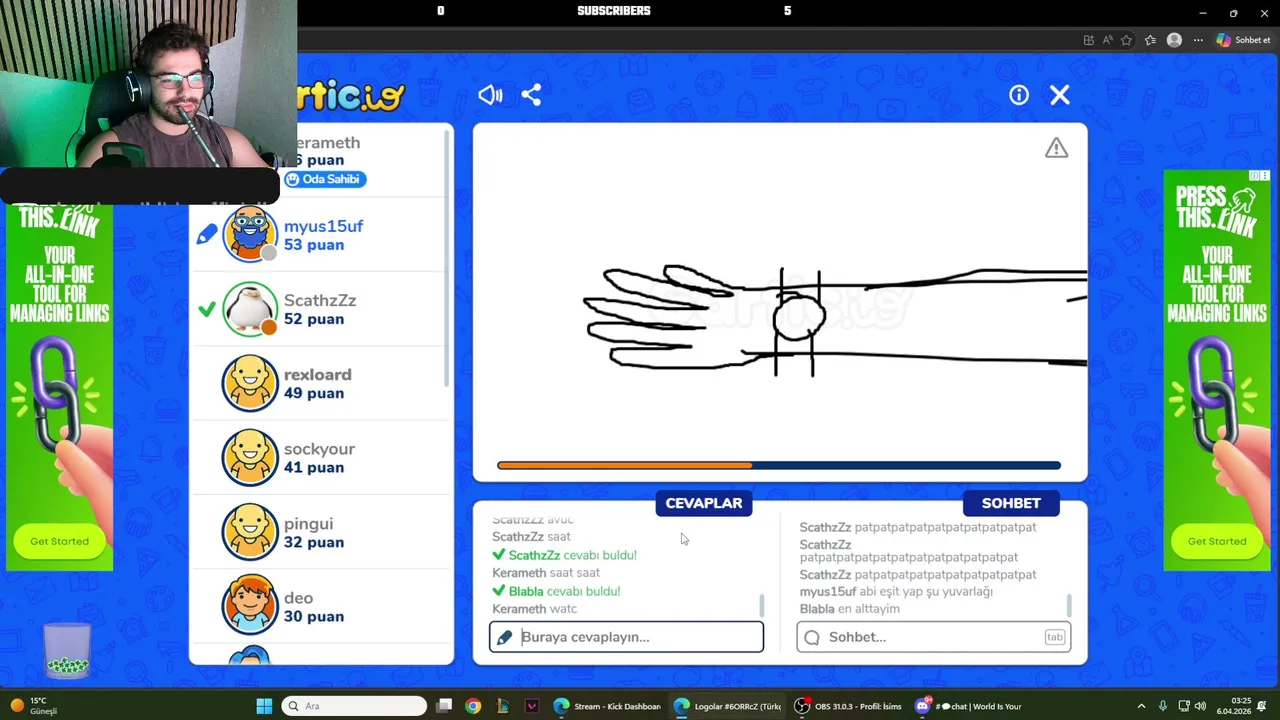
Task: Click player name 'deo'
Action: pos(298,598)
